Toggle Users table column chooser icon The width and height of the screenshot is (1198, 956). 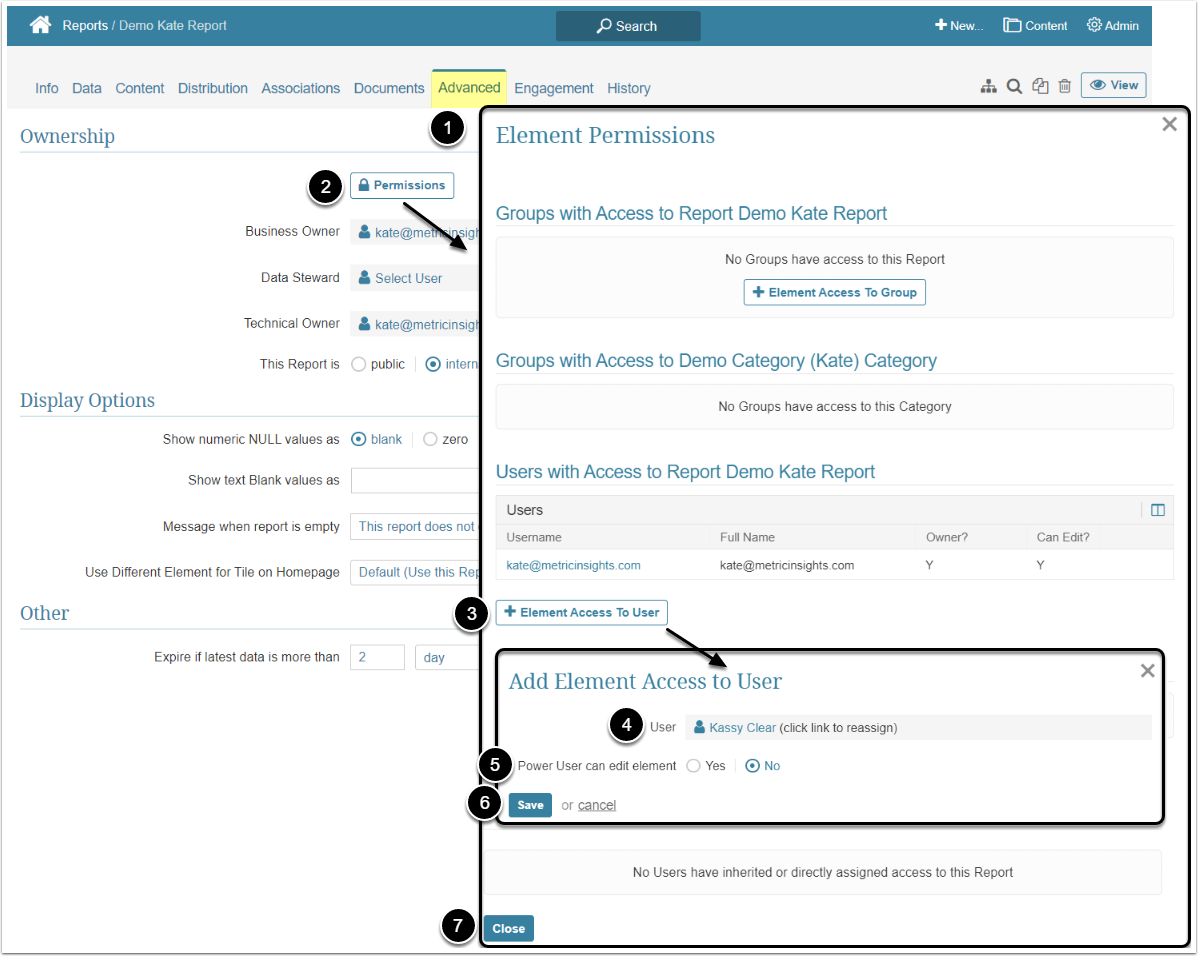click(1158, 510)
